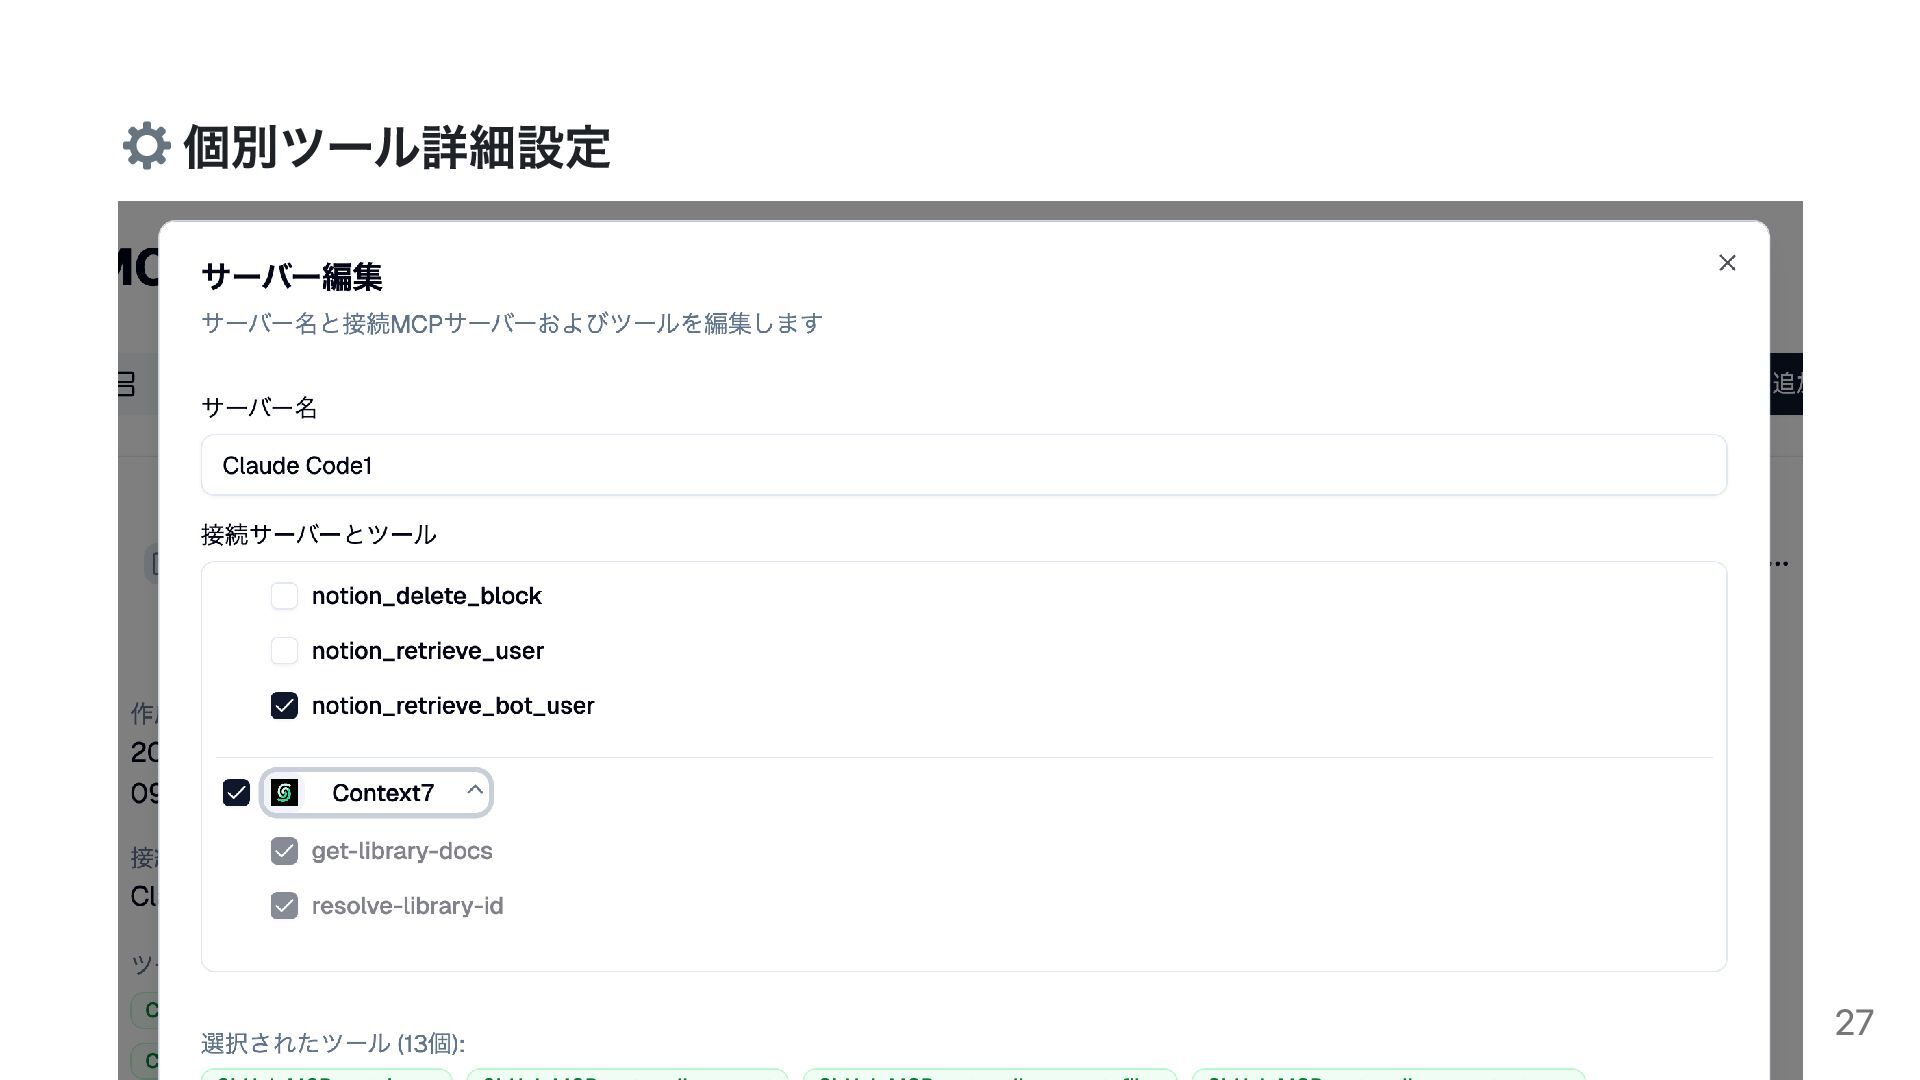Click the 選択されたツール (13個) text
This screenshot has width=1920, height=1080.
click(333, 1043)
